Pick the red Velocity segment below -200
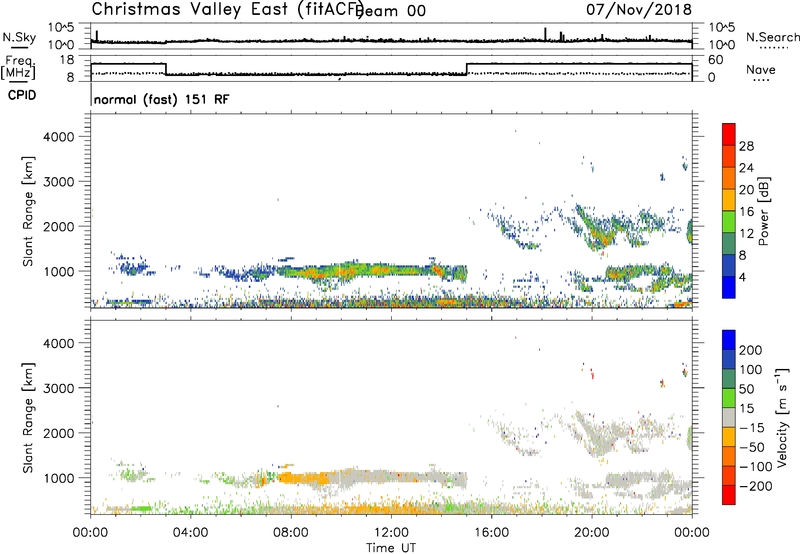The width and height of the screenshot is (800, 554). [x=729, y=495]
